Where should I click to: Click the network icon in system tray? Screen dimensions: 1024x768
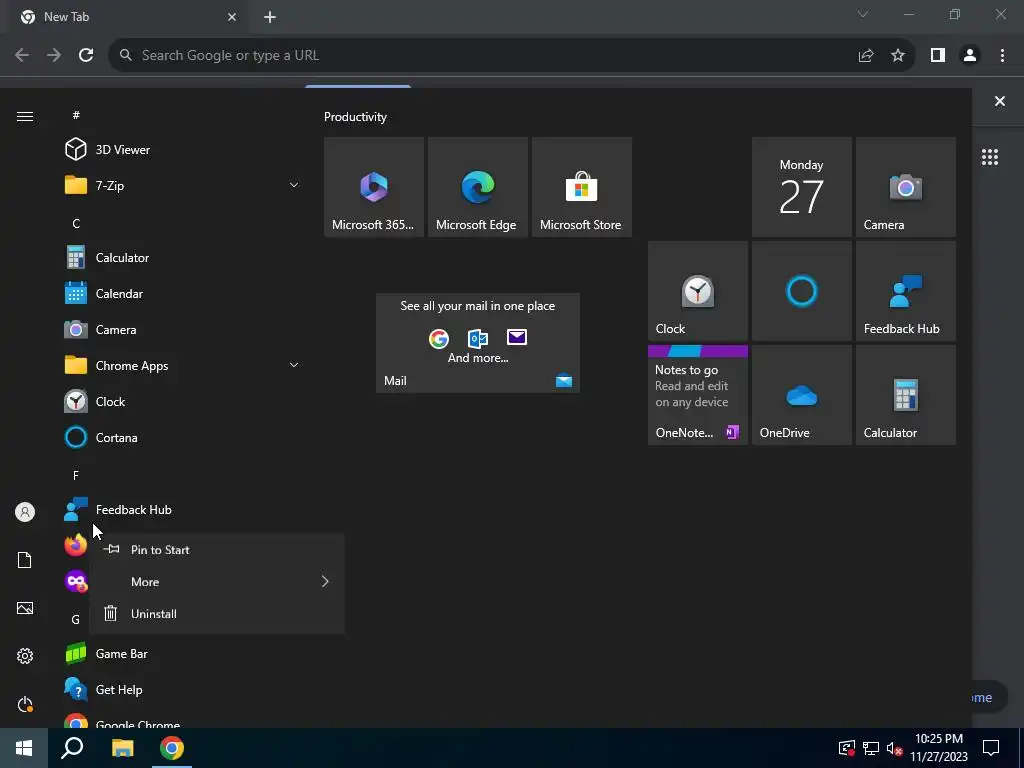point(871,748)
